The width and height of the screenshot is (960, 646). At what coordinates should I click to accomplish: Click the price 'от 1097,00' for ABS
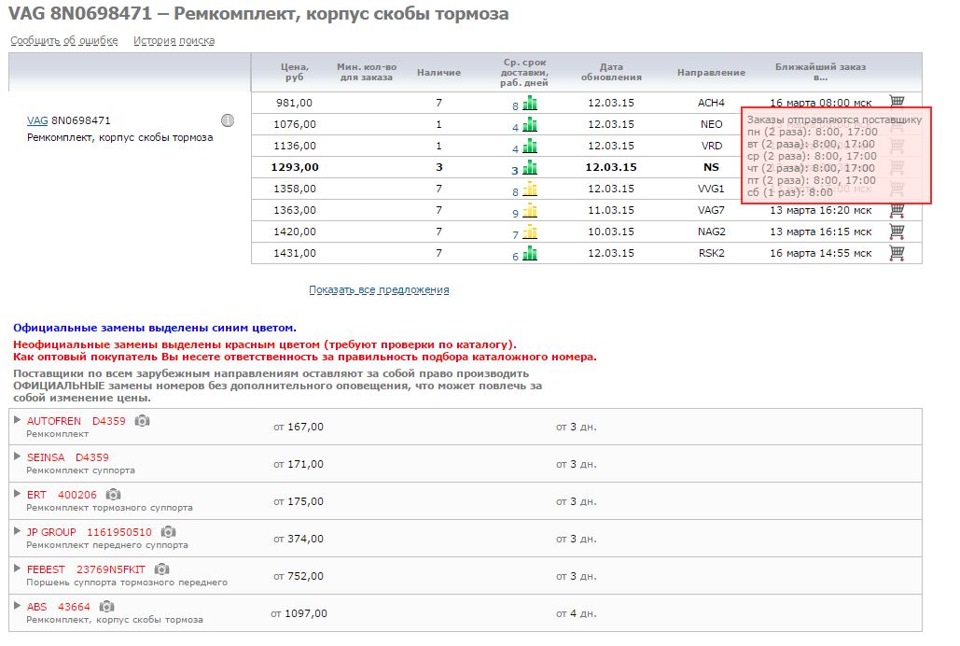299,614
